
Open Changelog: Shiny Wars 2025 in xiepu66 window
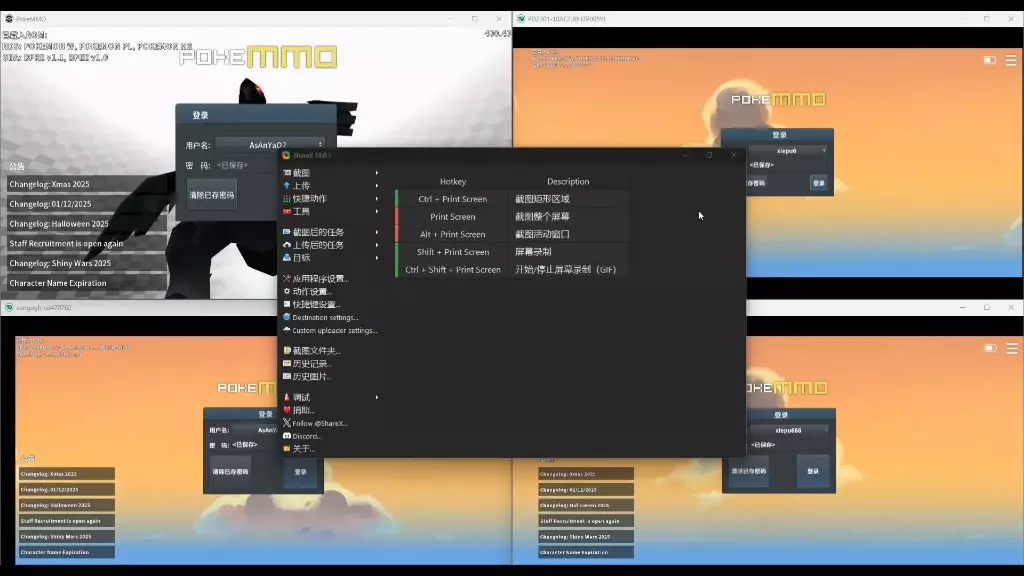click(x=586, y=537)
